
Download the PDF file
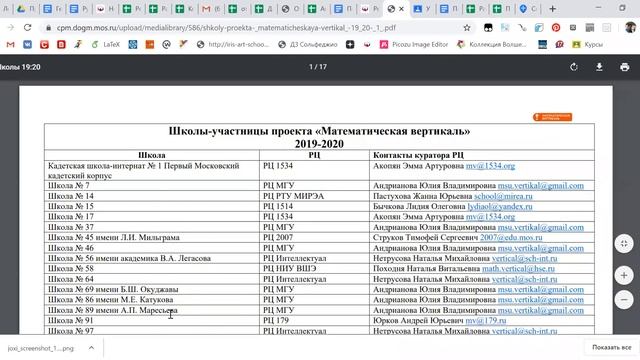point(599,67)
